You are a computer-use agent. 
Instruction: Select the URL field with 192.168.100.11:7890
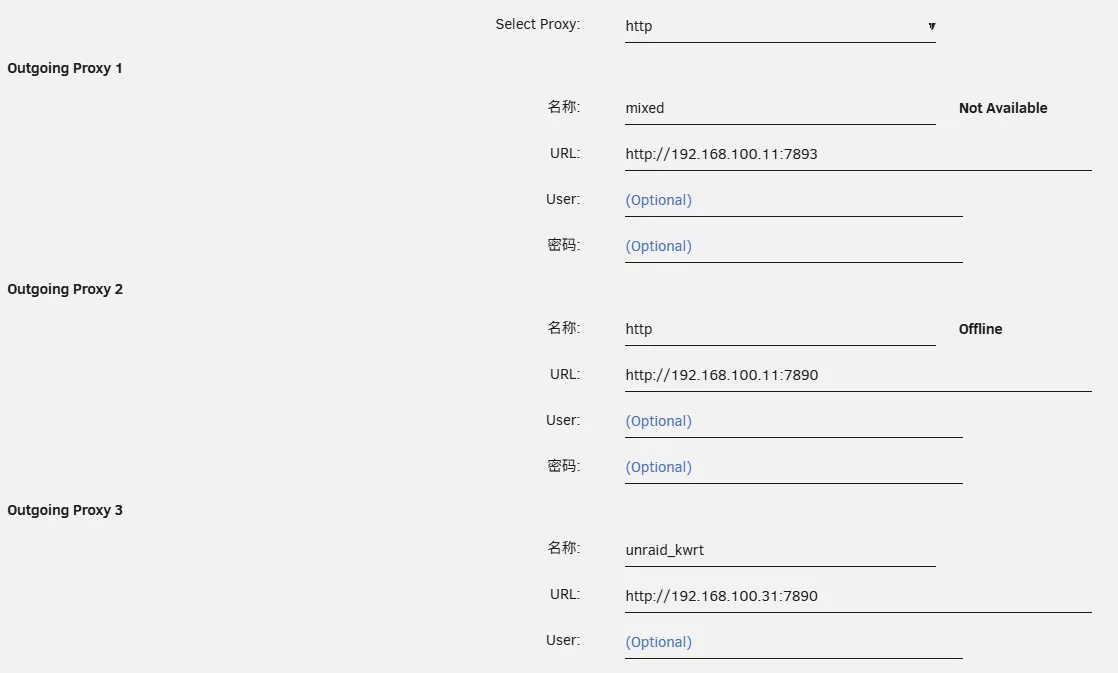click(x=857, y=375)
